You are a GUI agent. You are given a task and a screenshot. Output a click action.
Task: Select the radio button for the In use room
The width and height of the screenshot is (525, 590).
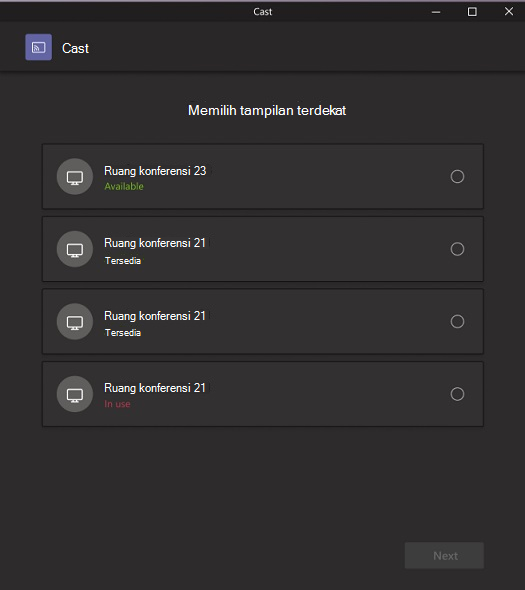pos(457,394)
